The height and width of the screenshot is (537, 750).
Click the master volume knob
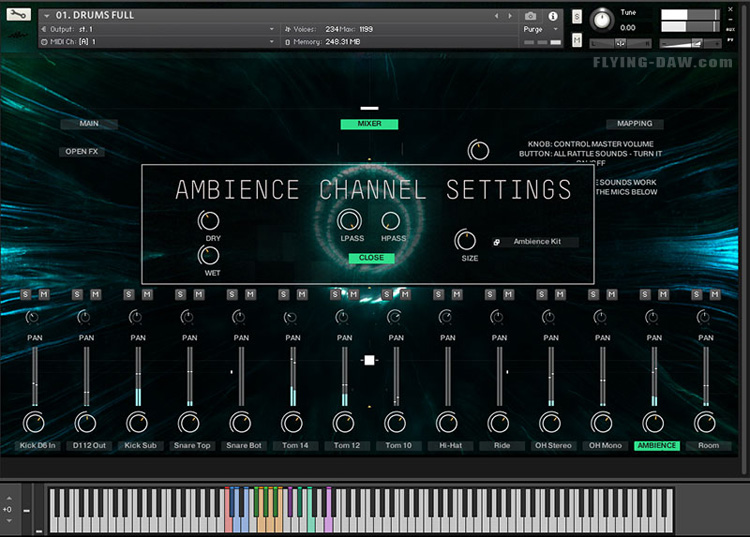[x=478, y=151]
